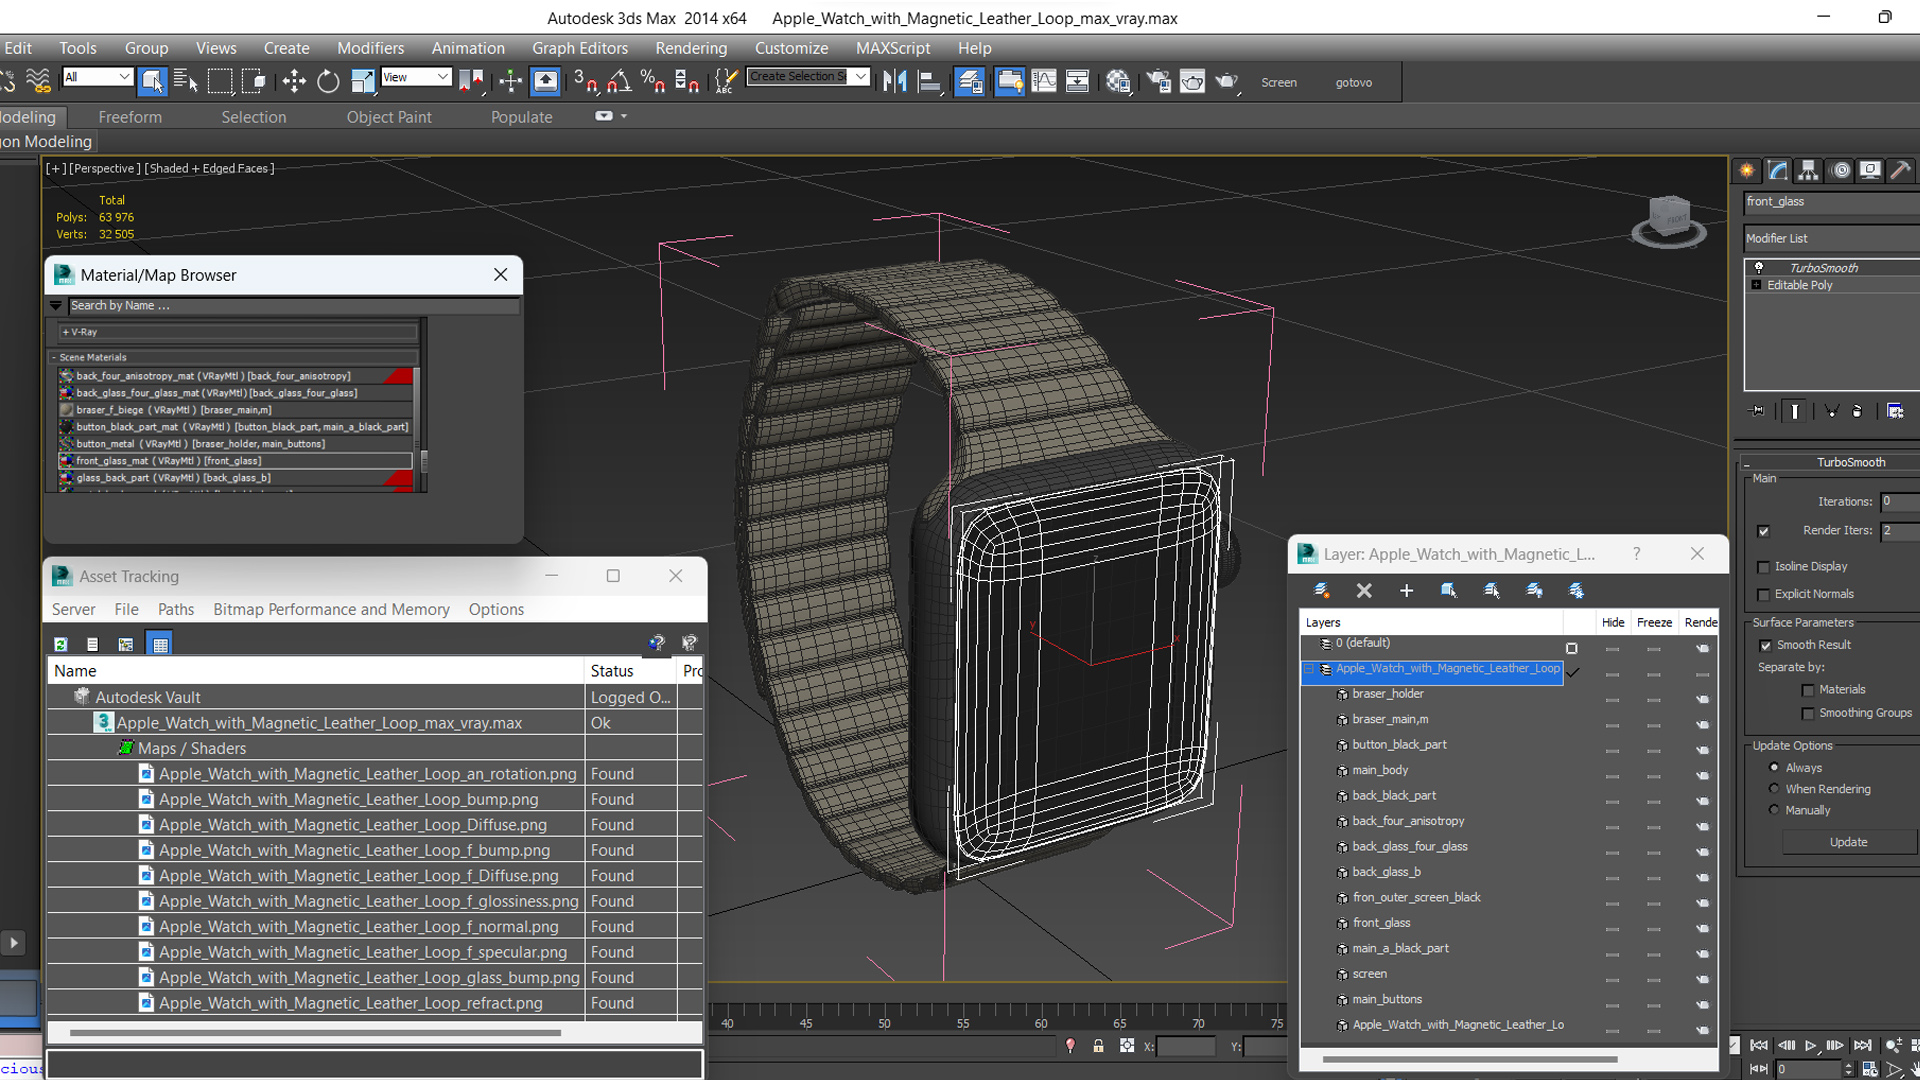
Task: Choose the Select and Uniform Scale tool
Action: [x=362, y=82]
